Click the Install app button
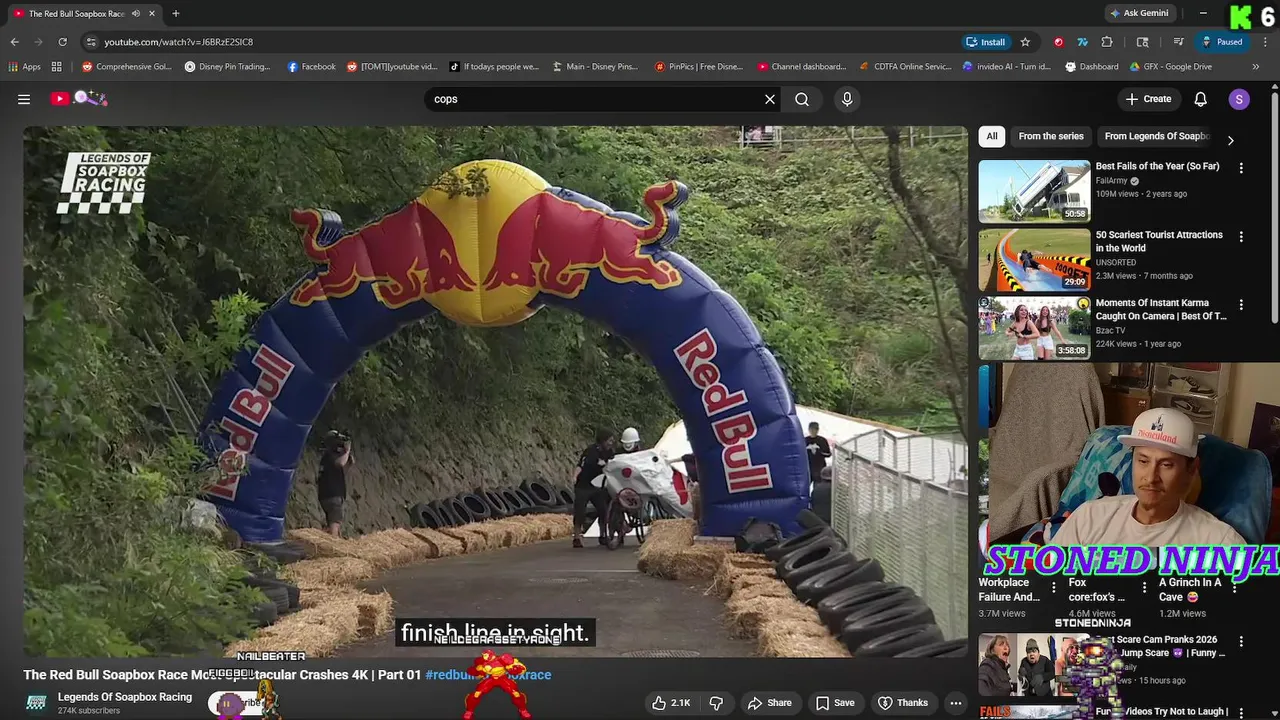Viewport: 1280px width, 720px height. click(x=985, y=42)
